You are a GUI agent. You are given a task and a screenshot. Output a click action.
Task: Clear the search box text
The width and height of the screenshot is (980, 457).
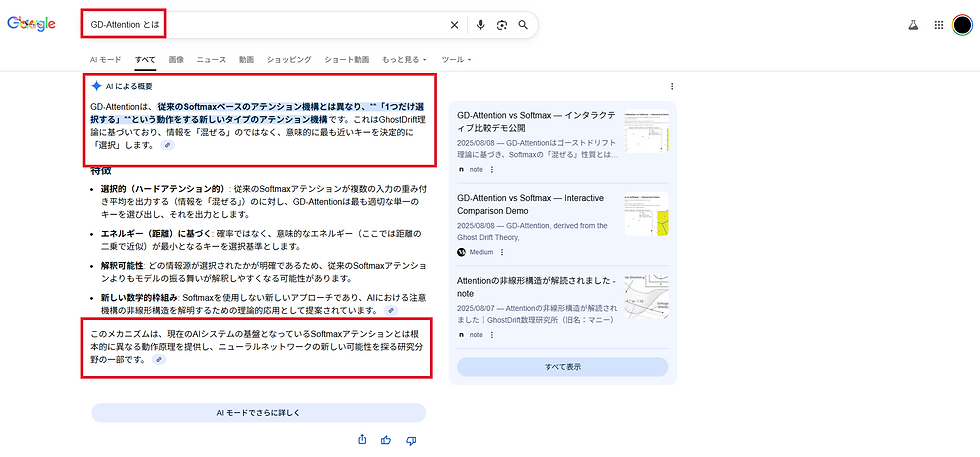454,25
